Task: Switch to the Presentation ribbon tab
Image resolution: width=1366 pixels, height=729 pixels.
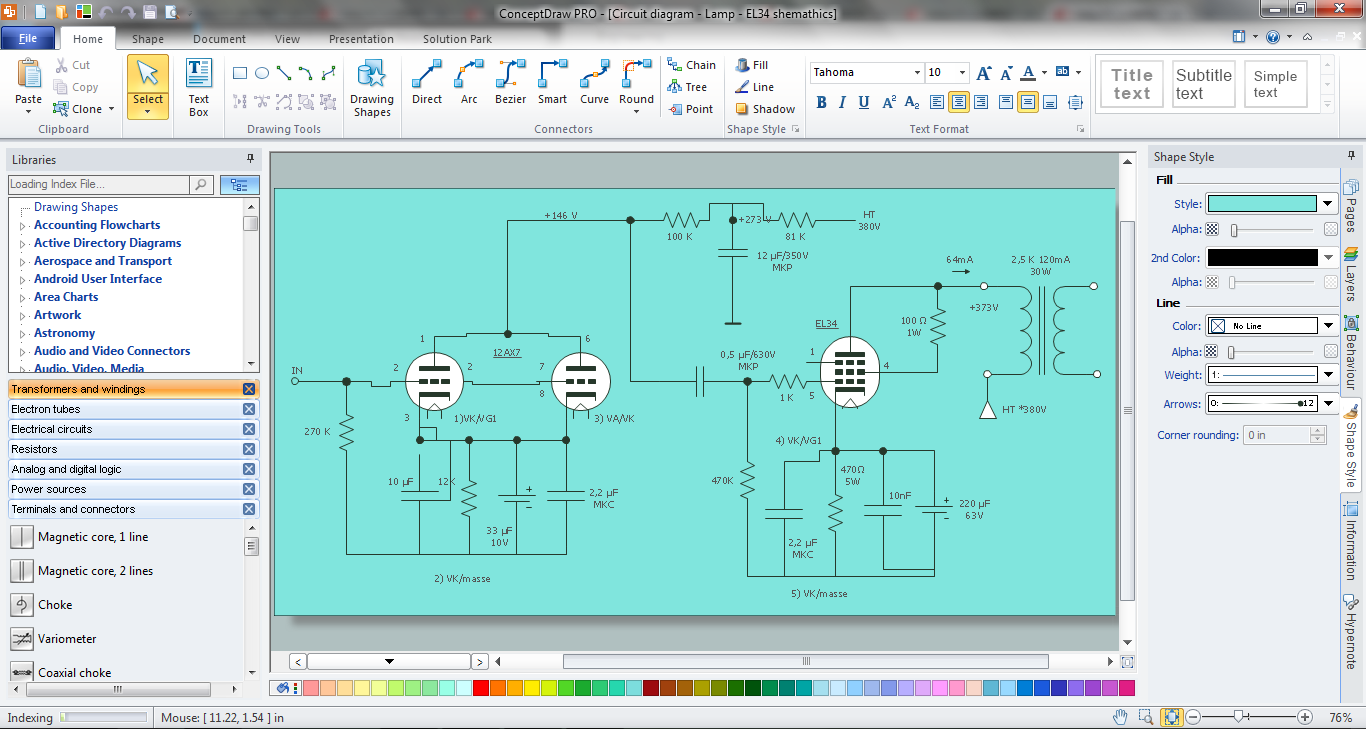Action: pos(361,39)
